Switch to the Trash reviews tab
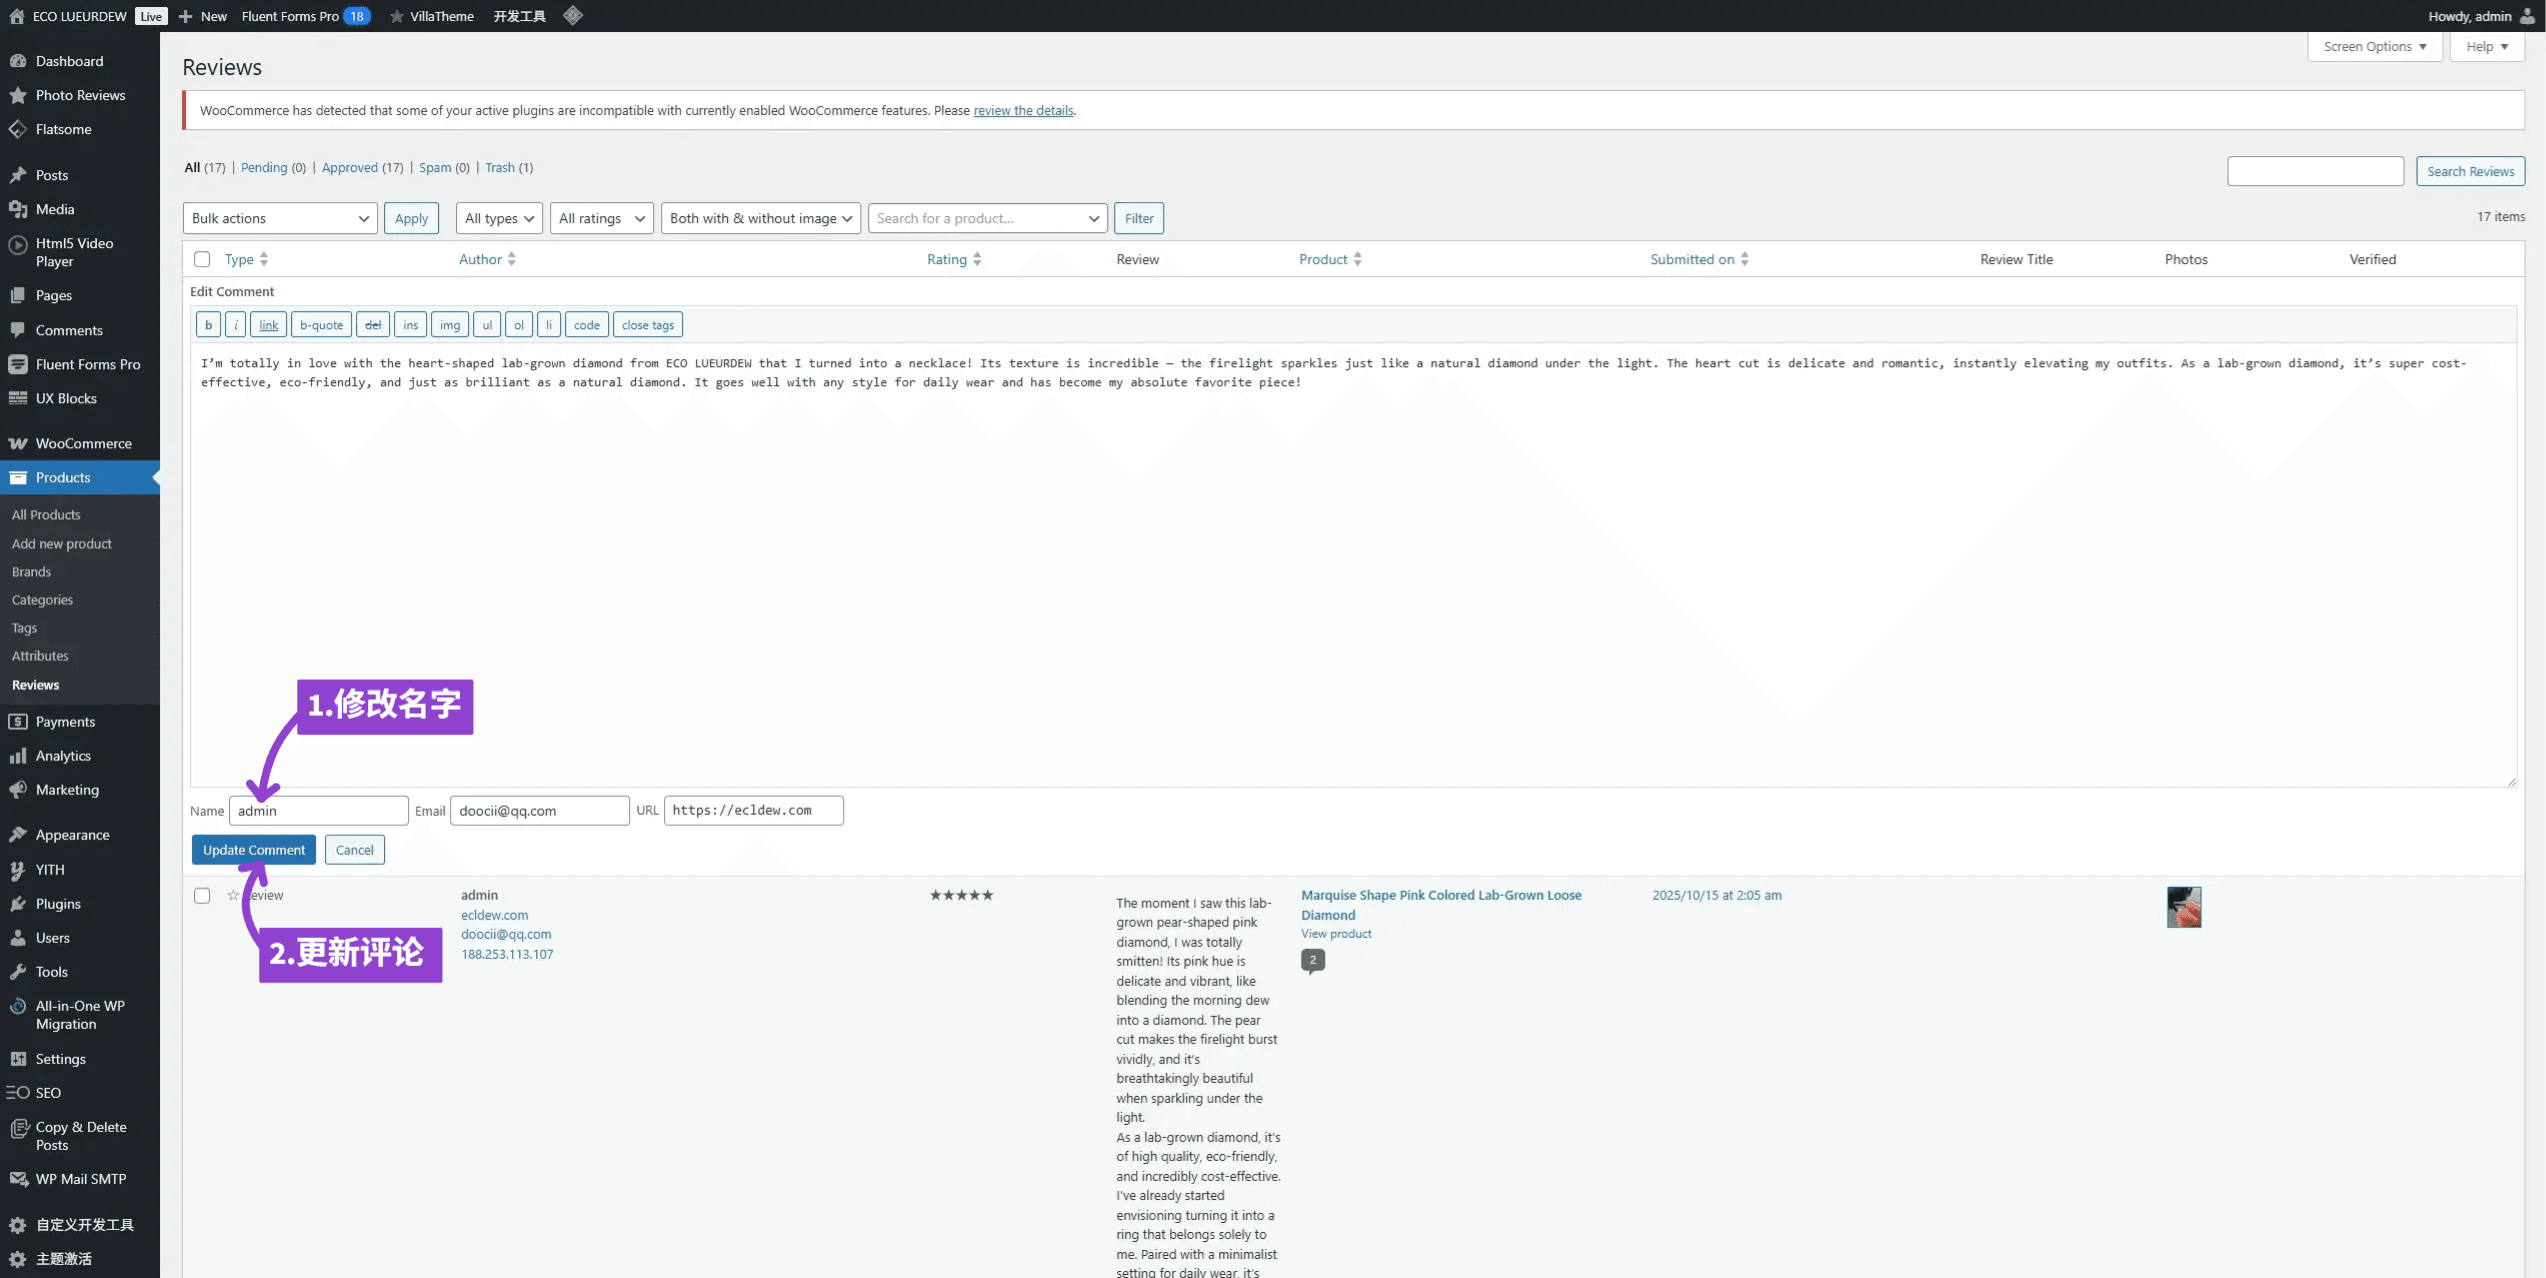The width and height of the screenshot is (2546, 1278). point(500,168)
